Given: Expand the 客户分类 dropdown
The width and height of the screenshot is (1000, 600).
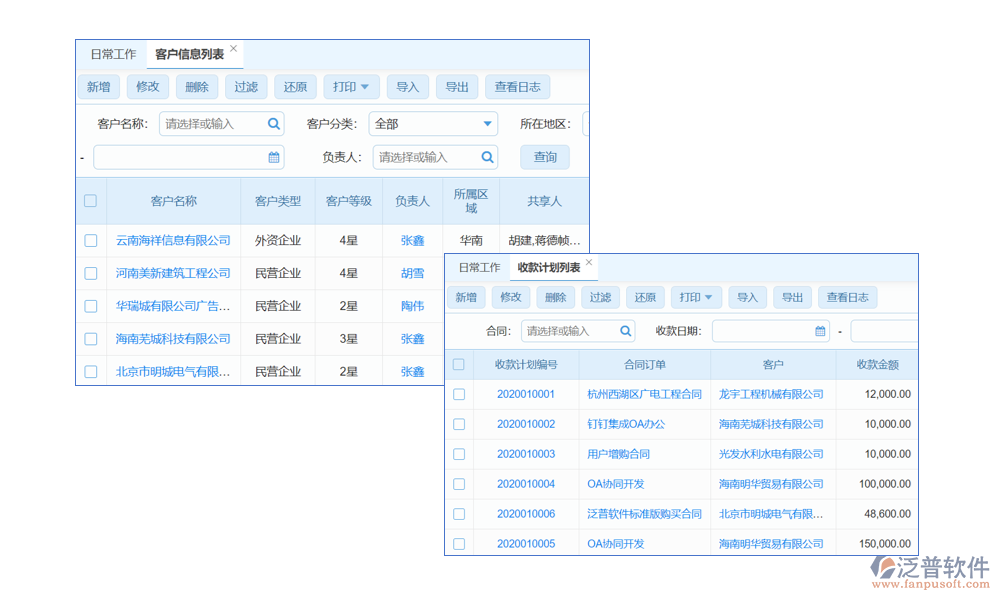Looking at the screenshot, I should (488, 124).
